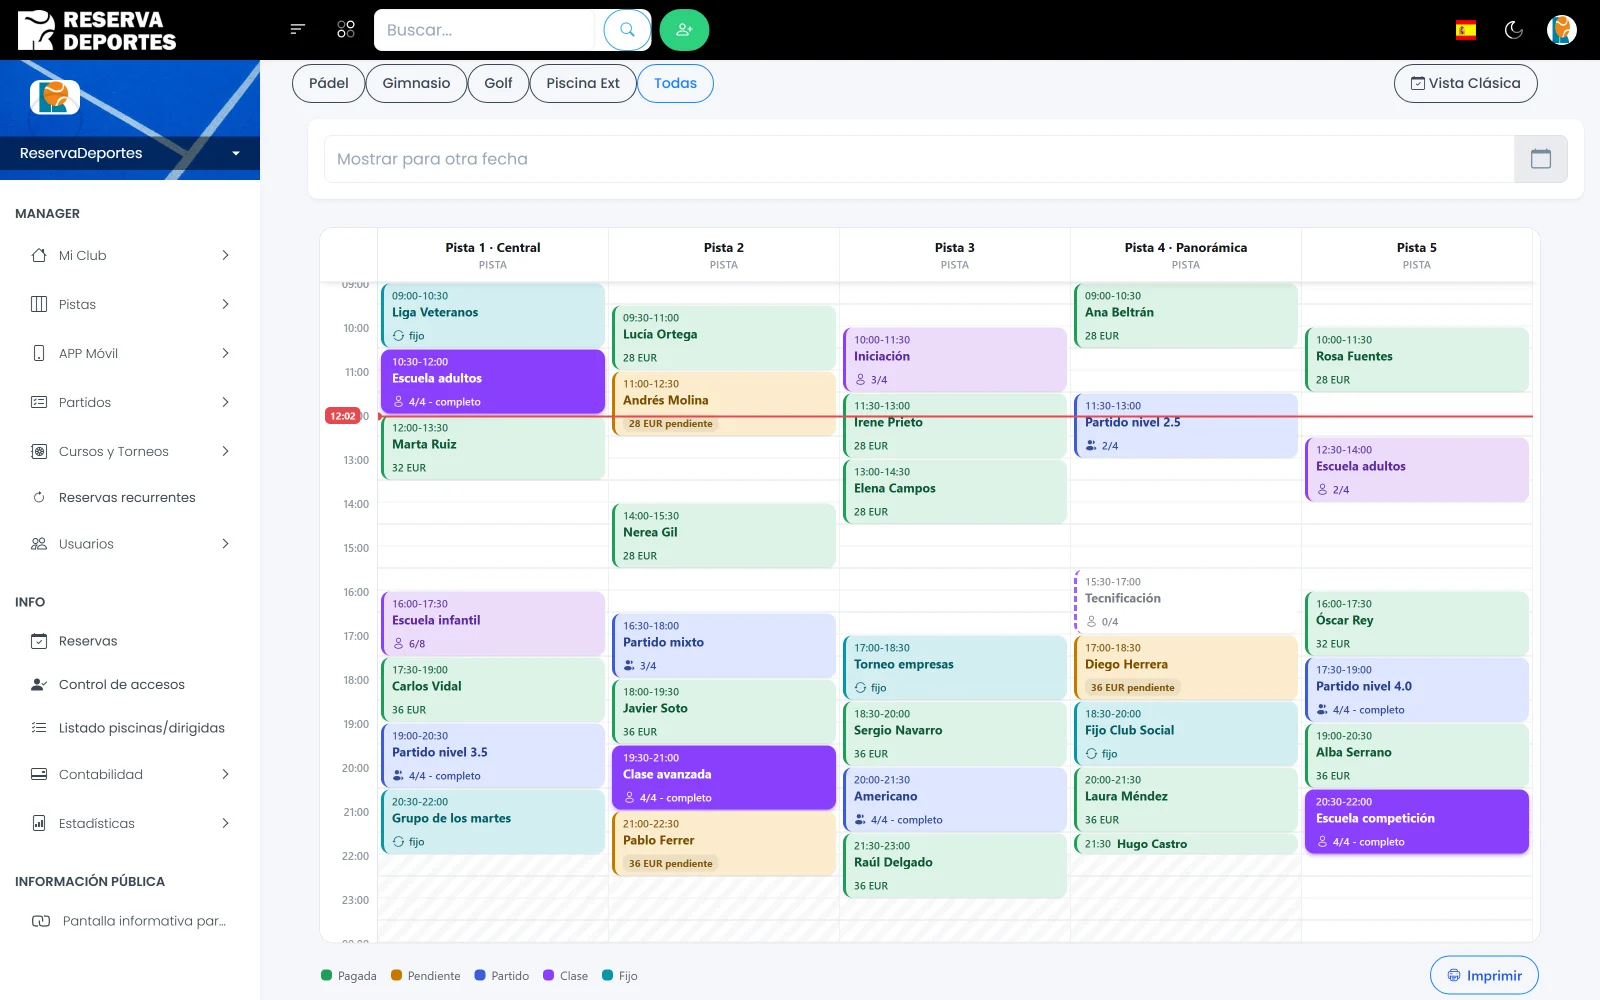The width and height of the screenshot is (1600, 1000).
Task: Open user avatar in top bar
Action: 1561,30
